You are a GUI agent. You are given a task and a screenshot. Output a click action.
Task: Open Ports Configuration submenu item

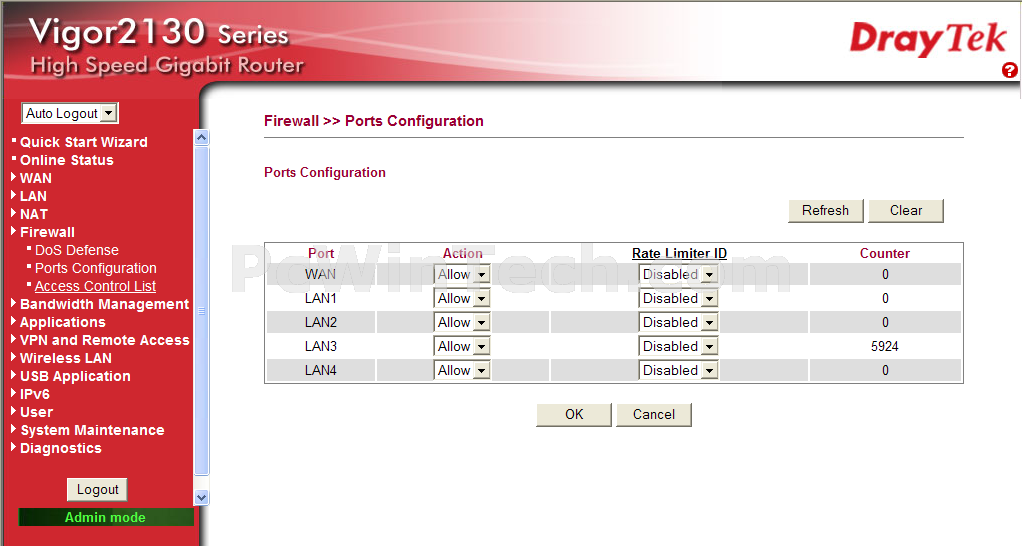pos(95,268)
